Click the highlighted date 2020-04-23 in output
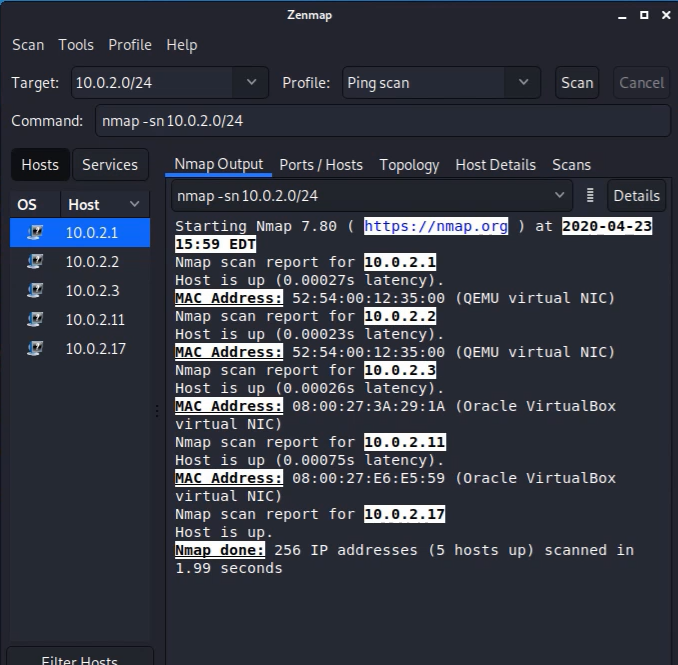The width and height of the screenshot is (678, 665). click(607, 226)
